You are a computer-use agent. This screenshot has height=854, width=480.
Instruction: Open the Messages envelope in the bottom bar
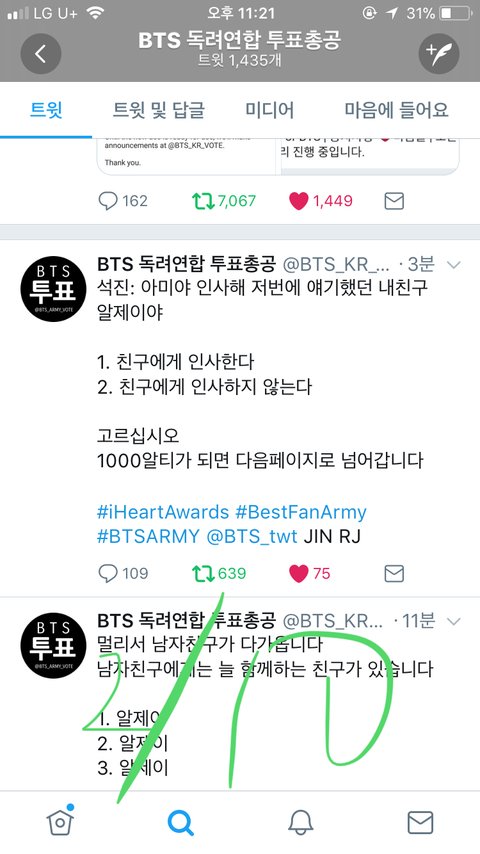(x=420, y=822)
